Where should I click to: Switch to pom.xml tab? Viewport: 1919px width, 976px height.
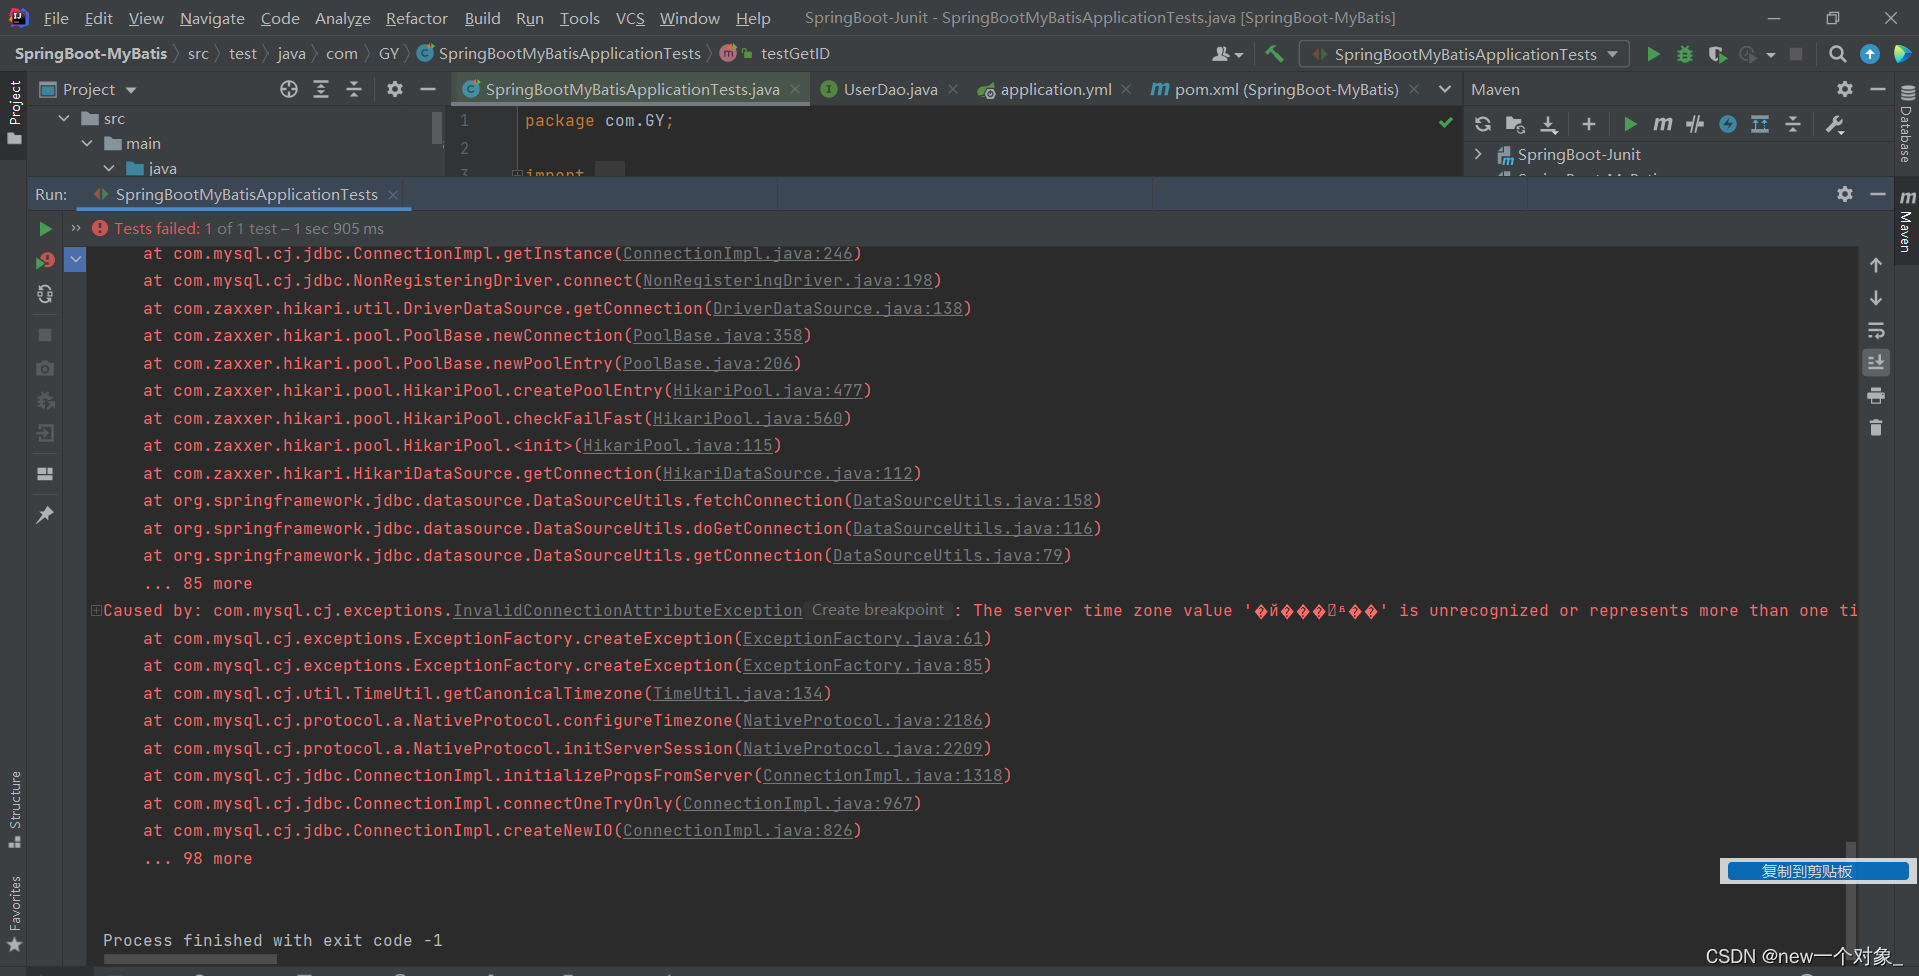[x=1286, y=89]
